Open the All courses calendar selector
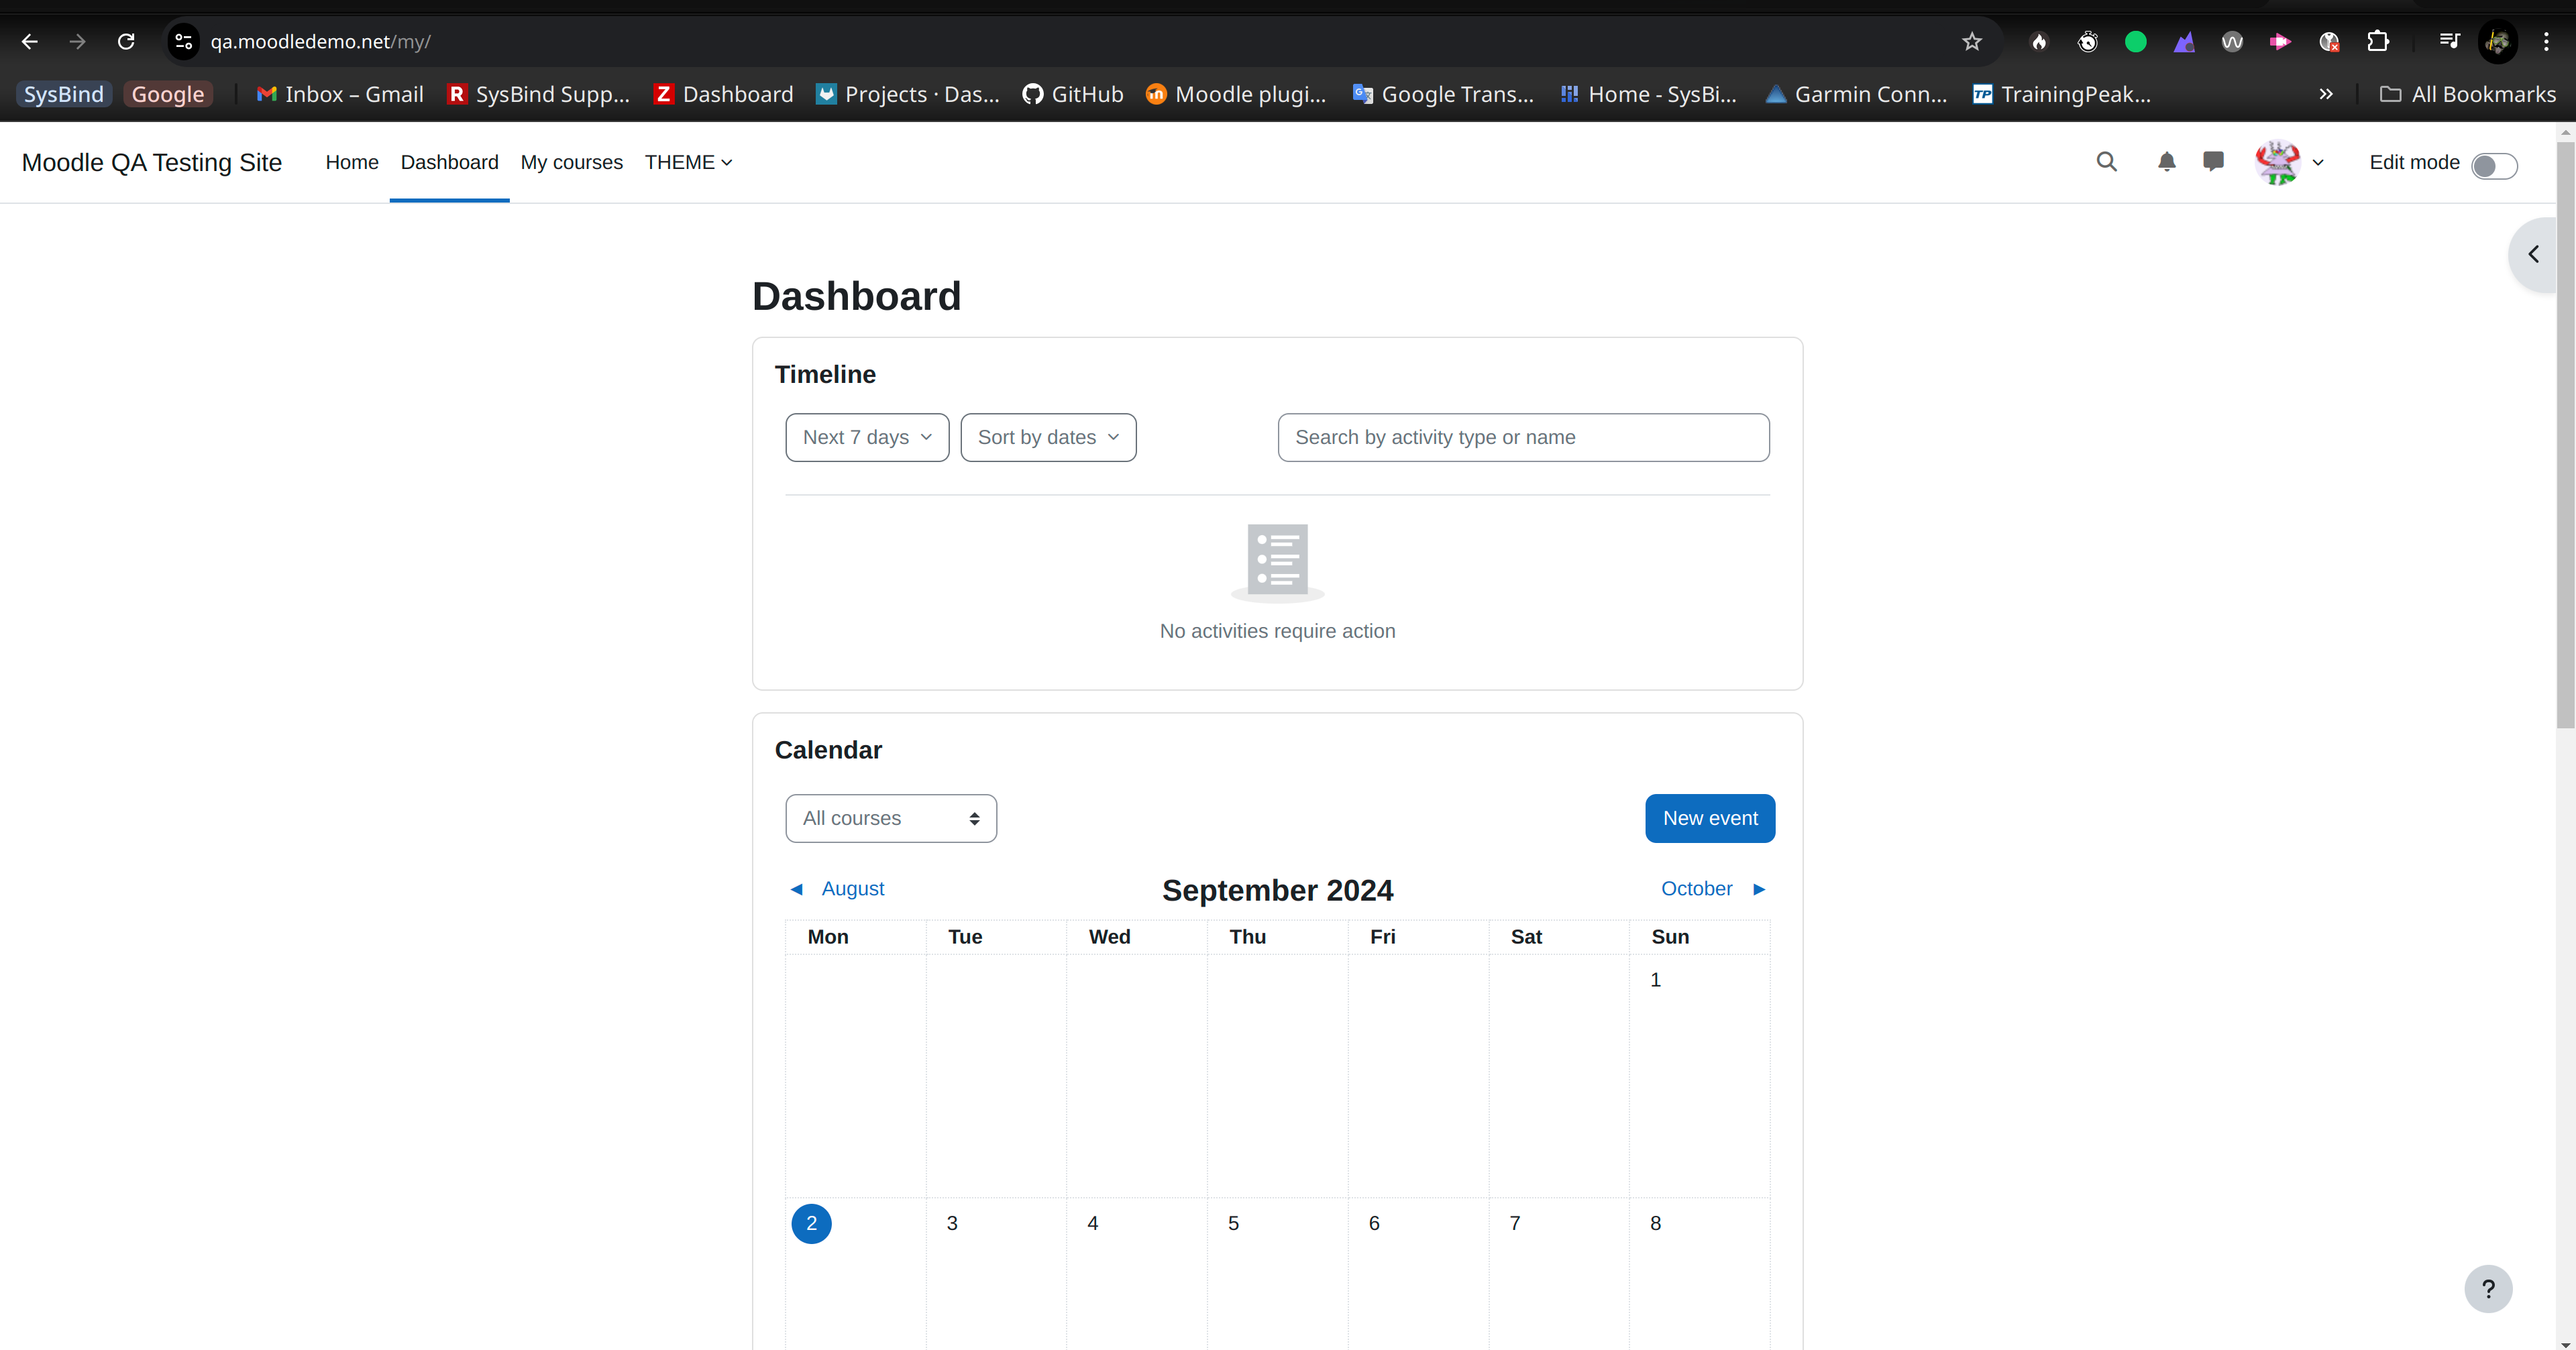Viewport: 2576px width, 1350px height. click(x=891, y=818)
